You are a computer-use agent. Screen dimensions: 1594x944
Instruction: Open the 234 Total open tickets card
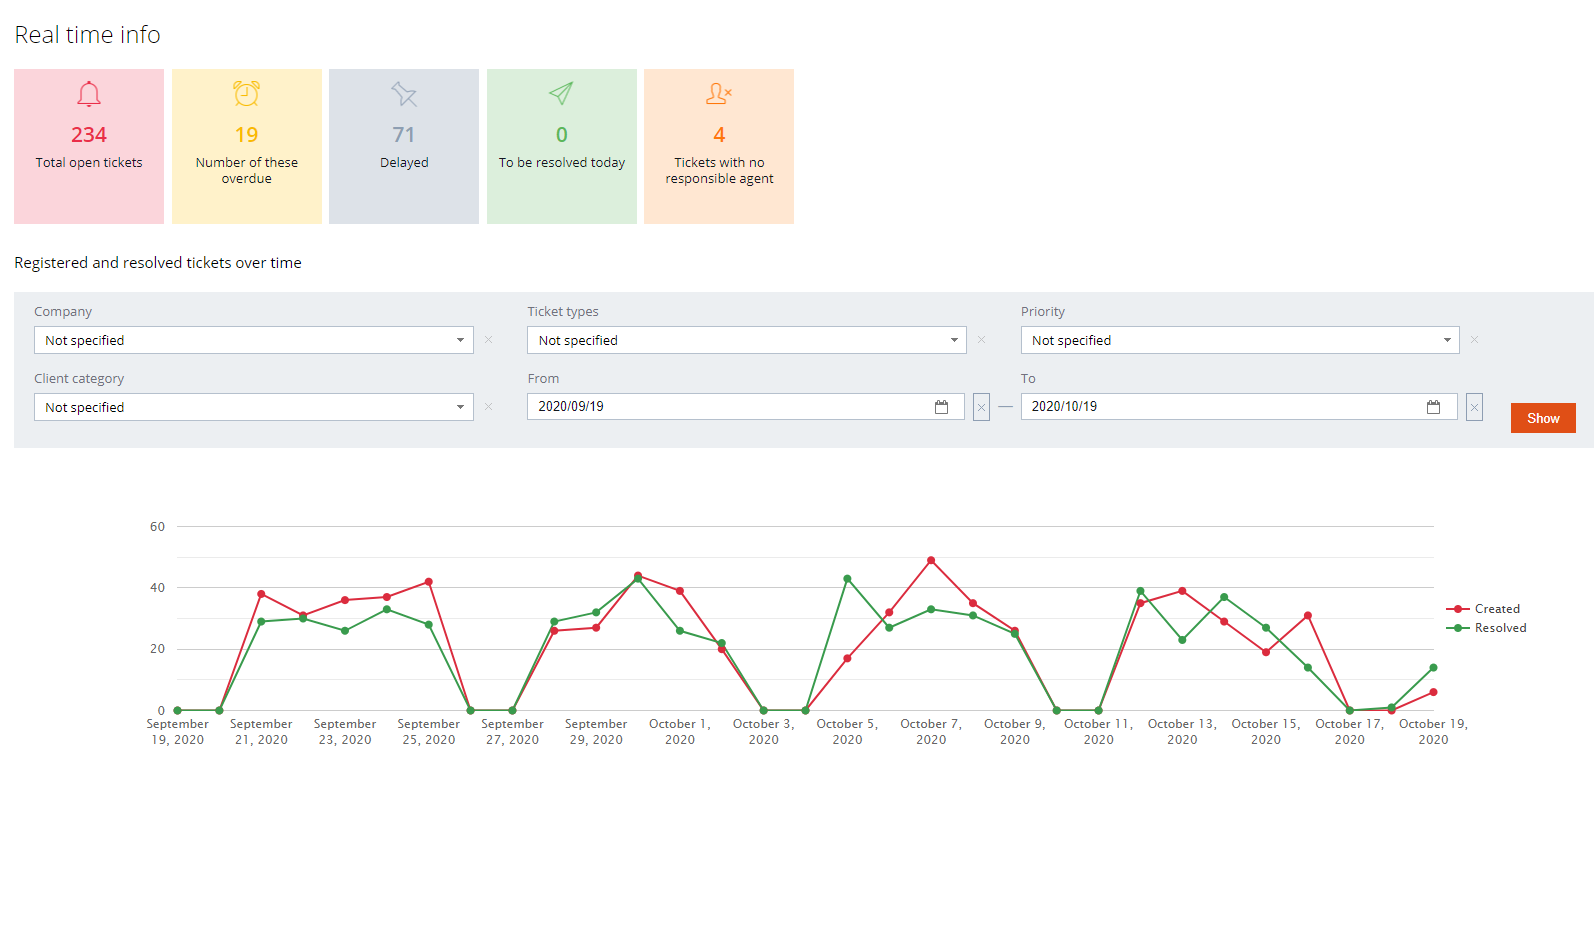[x=89, y=146]
